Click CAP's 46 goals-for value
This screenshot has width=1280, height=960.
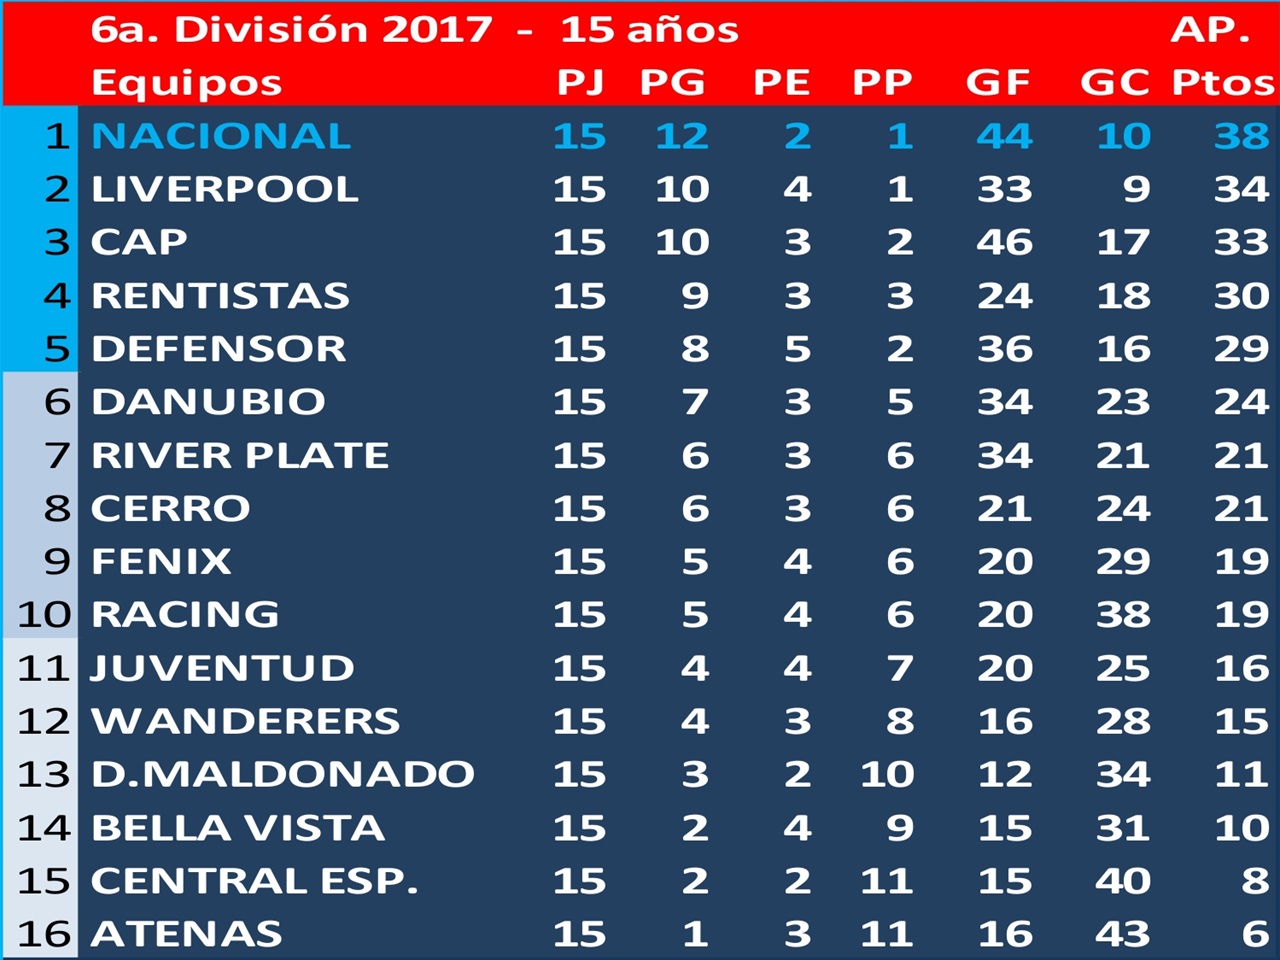pos(1004,242)
